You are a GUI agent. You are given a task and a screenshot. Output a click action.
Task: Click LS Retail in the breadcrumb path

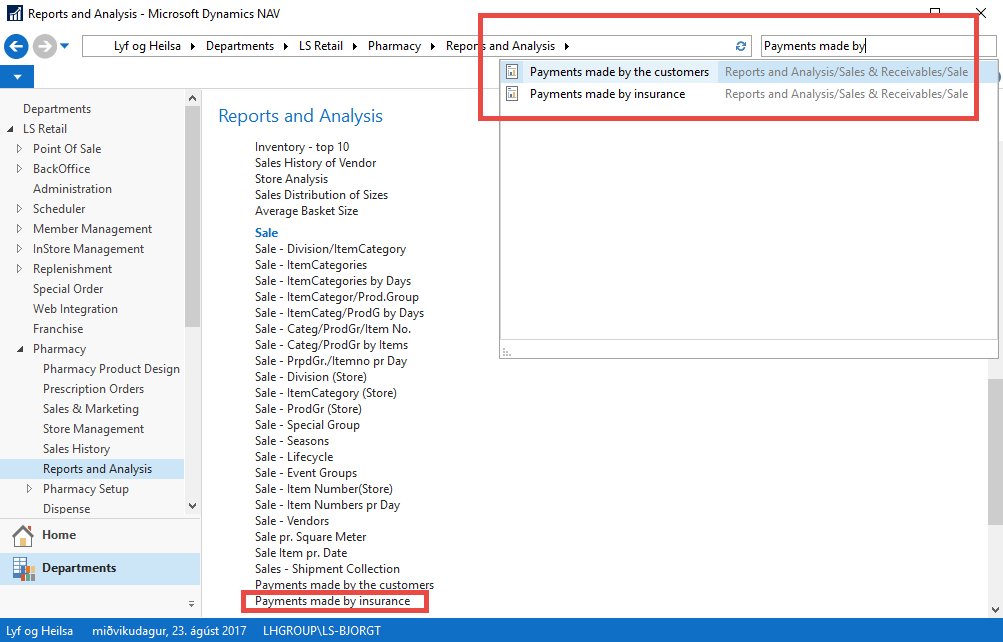pyautogui.click(x=320, y=46)
